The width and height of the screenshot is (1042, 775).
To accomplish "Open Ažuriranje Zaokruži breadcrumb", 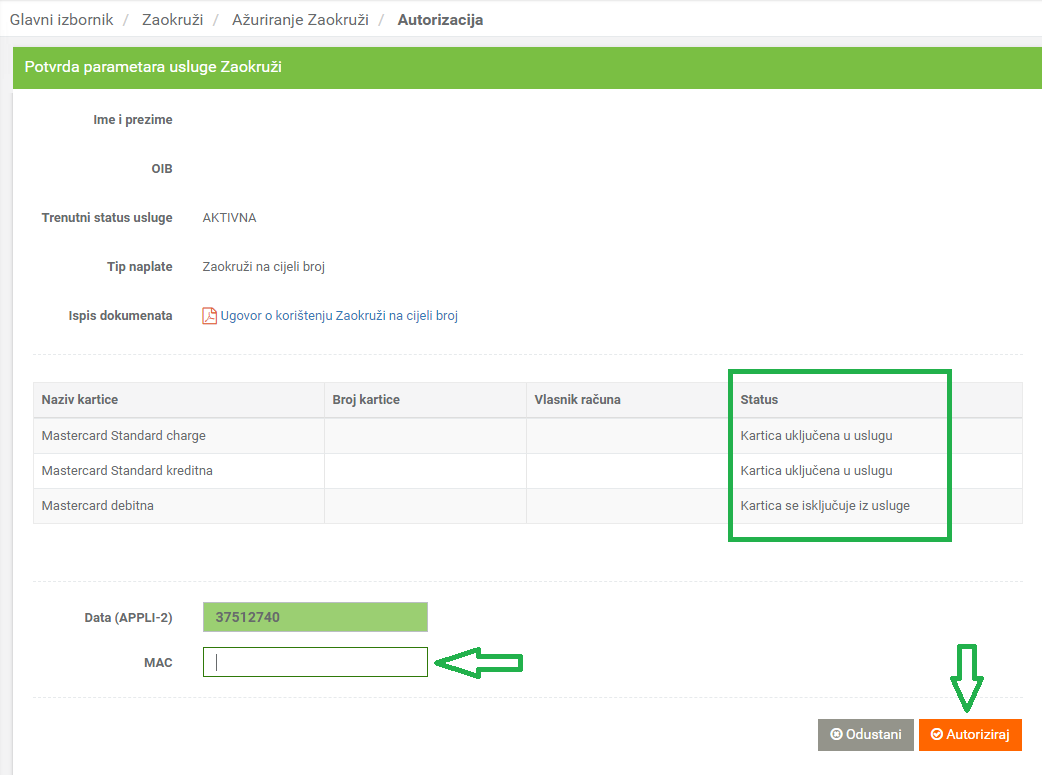I will pos(300,20).
